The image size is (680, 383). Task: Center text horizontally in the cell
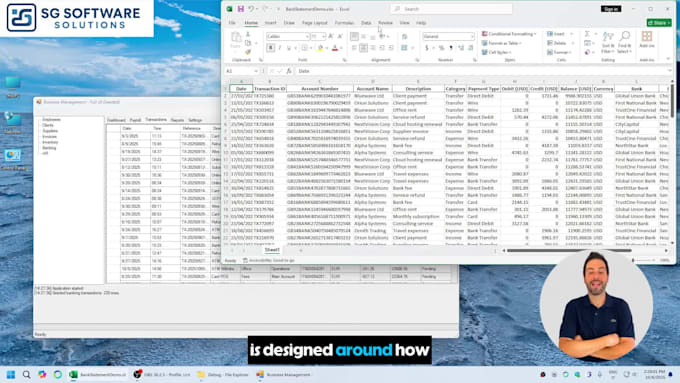pyautogui.click(x=363, y=48)
